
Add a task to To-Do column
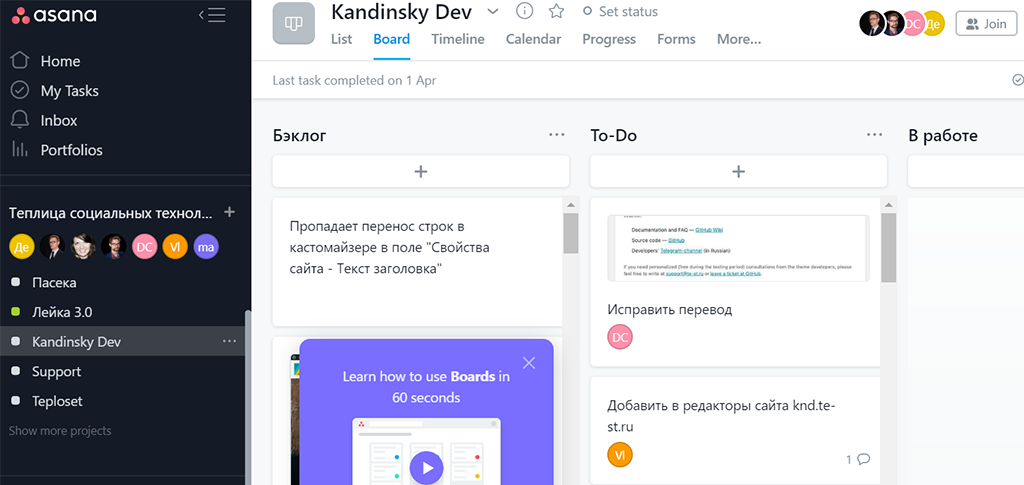[738, 172]
